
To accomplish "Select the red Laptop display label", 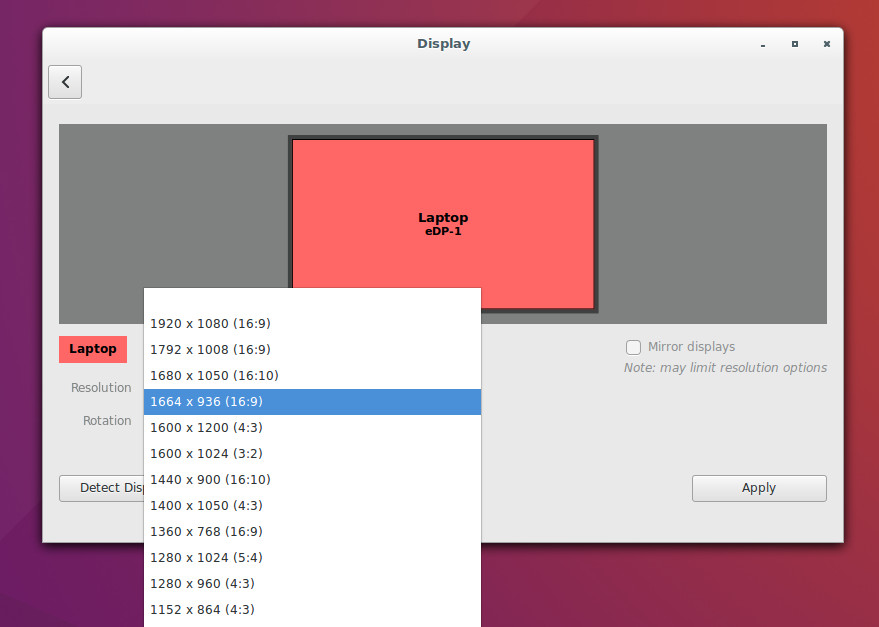I will click(x=93, y=349).
